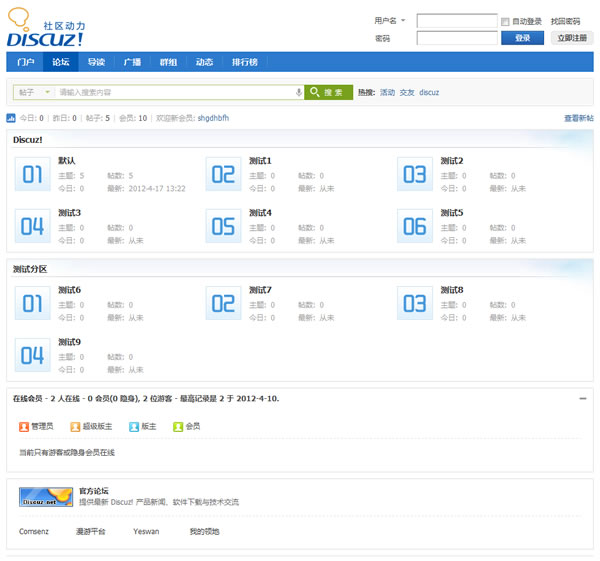This screenshot has width=600, height=561.
Task: Open the Discuz! category heading
Action: pyautogui.click(x=28, y=140)
